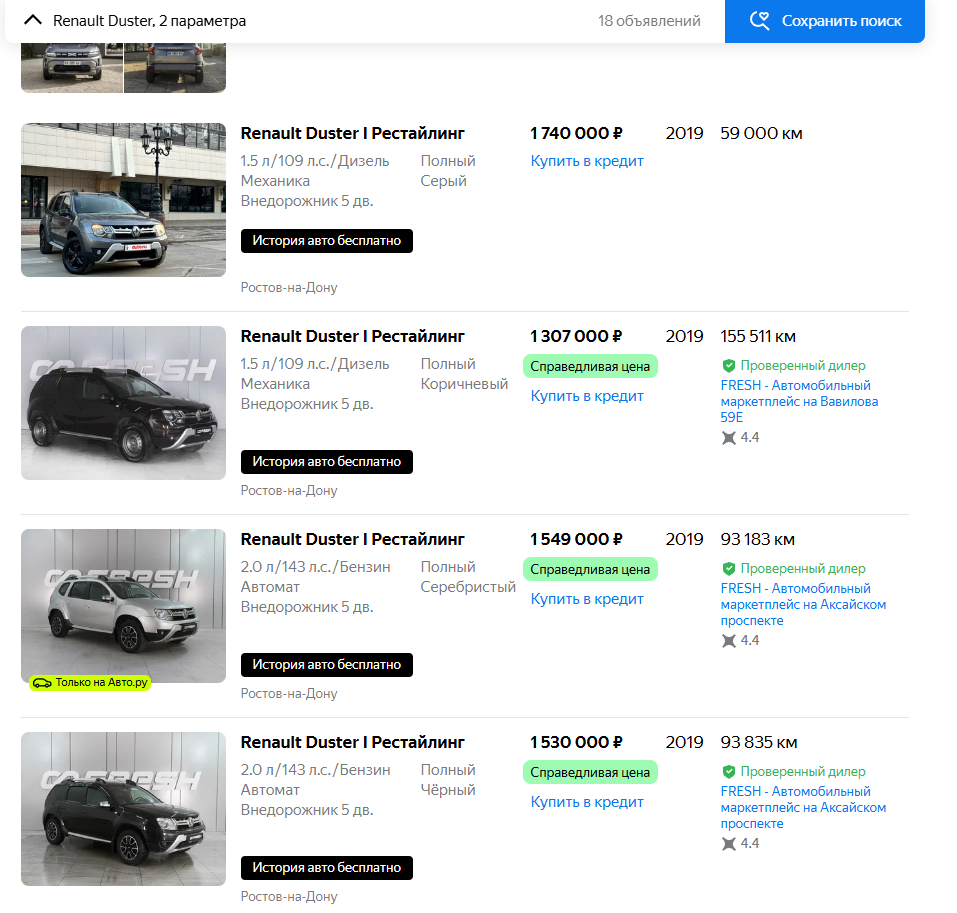Open listing title priced 1 530 000 ₽
Screen dimensions: 957x913
(352, 742)
